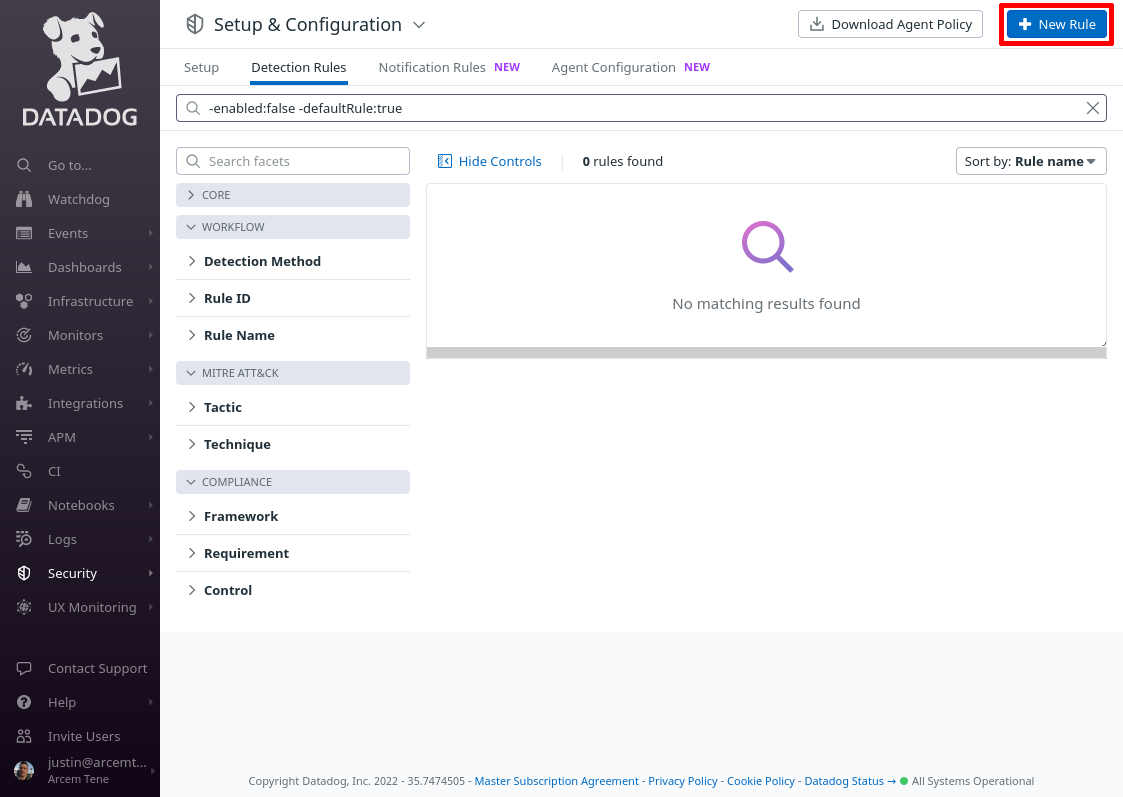1123x797 pixels.
Task: Click the Hide Controls link
Action: pyautogui.click(x=500, y=161)
